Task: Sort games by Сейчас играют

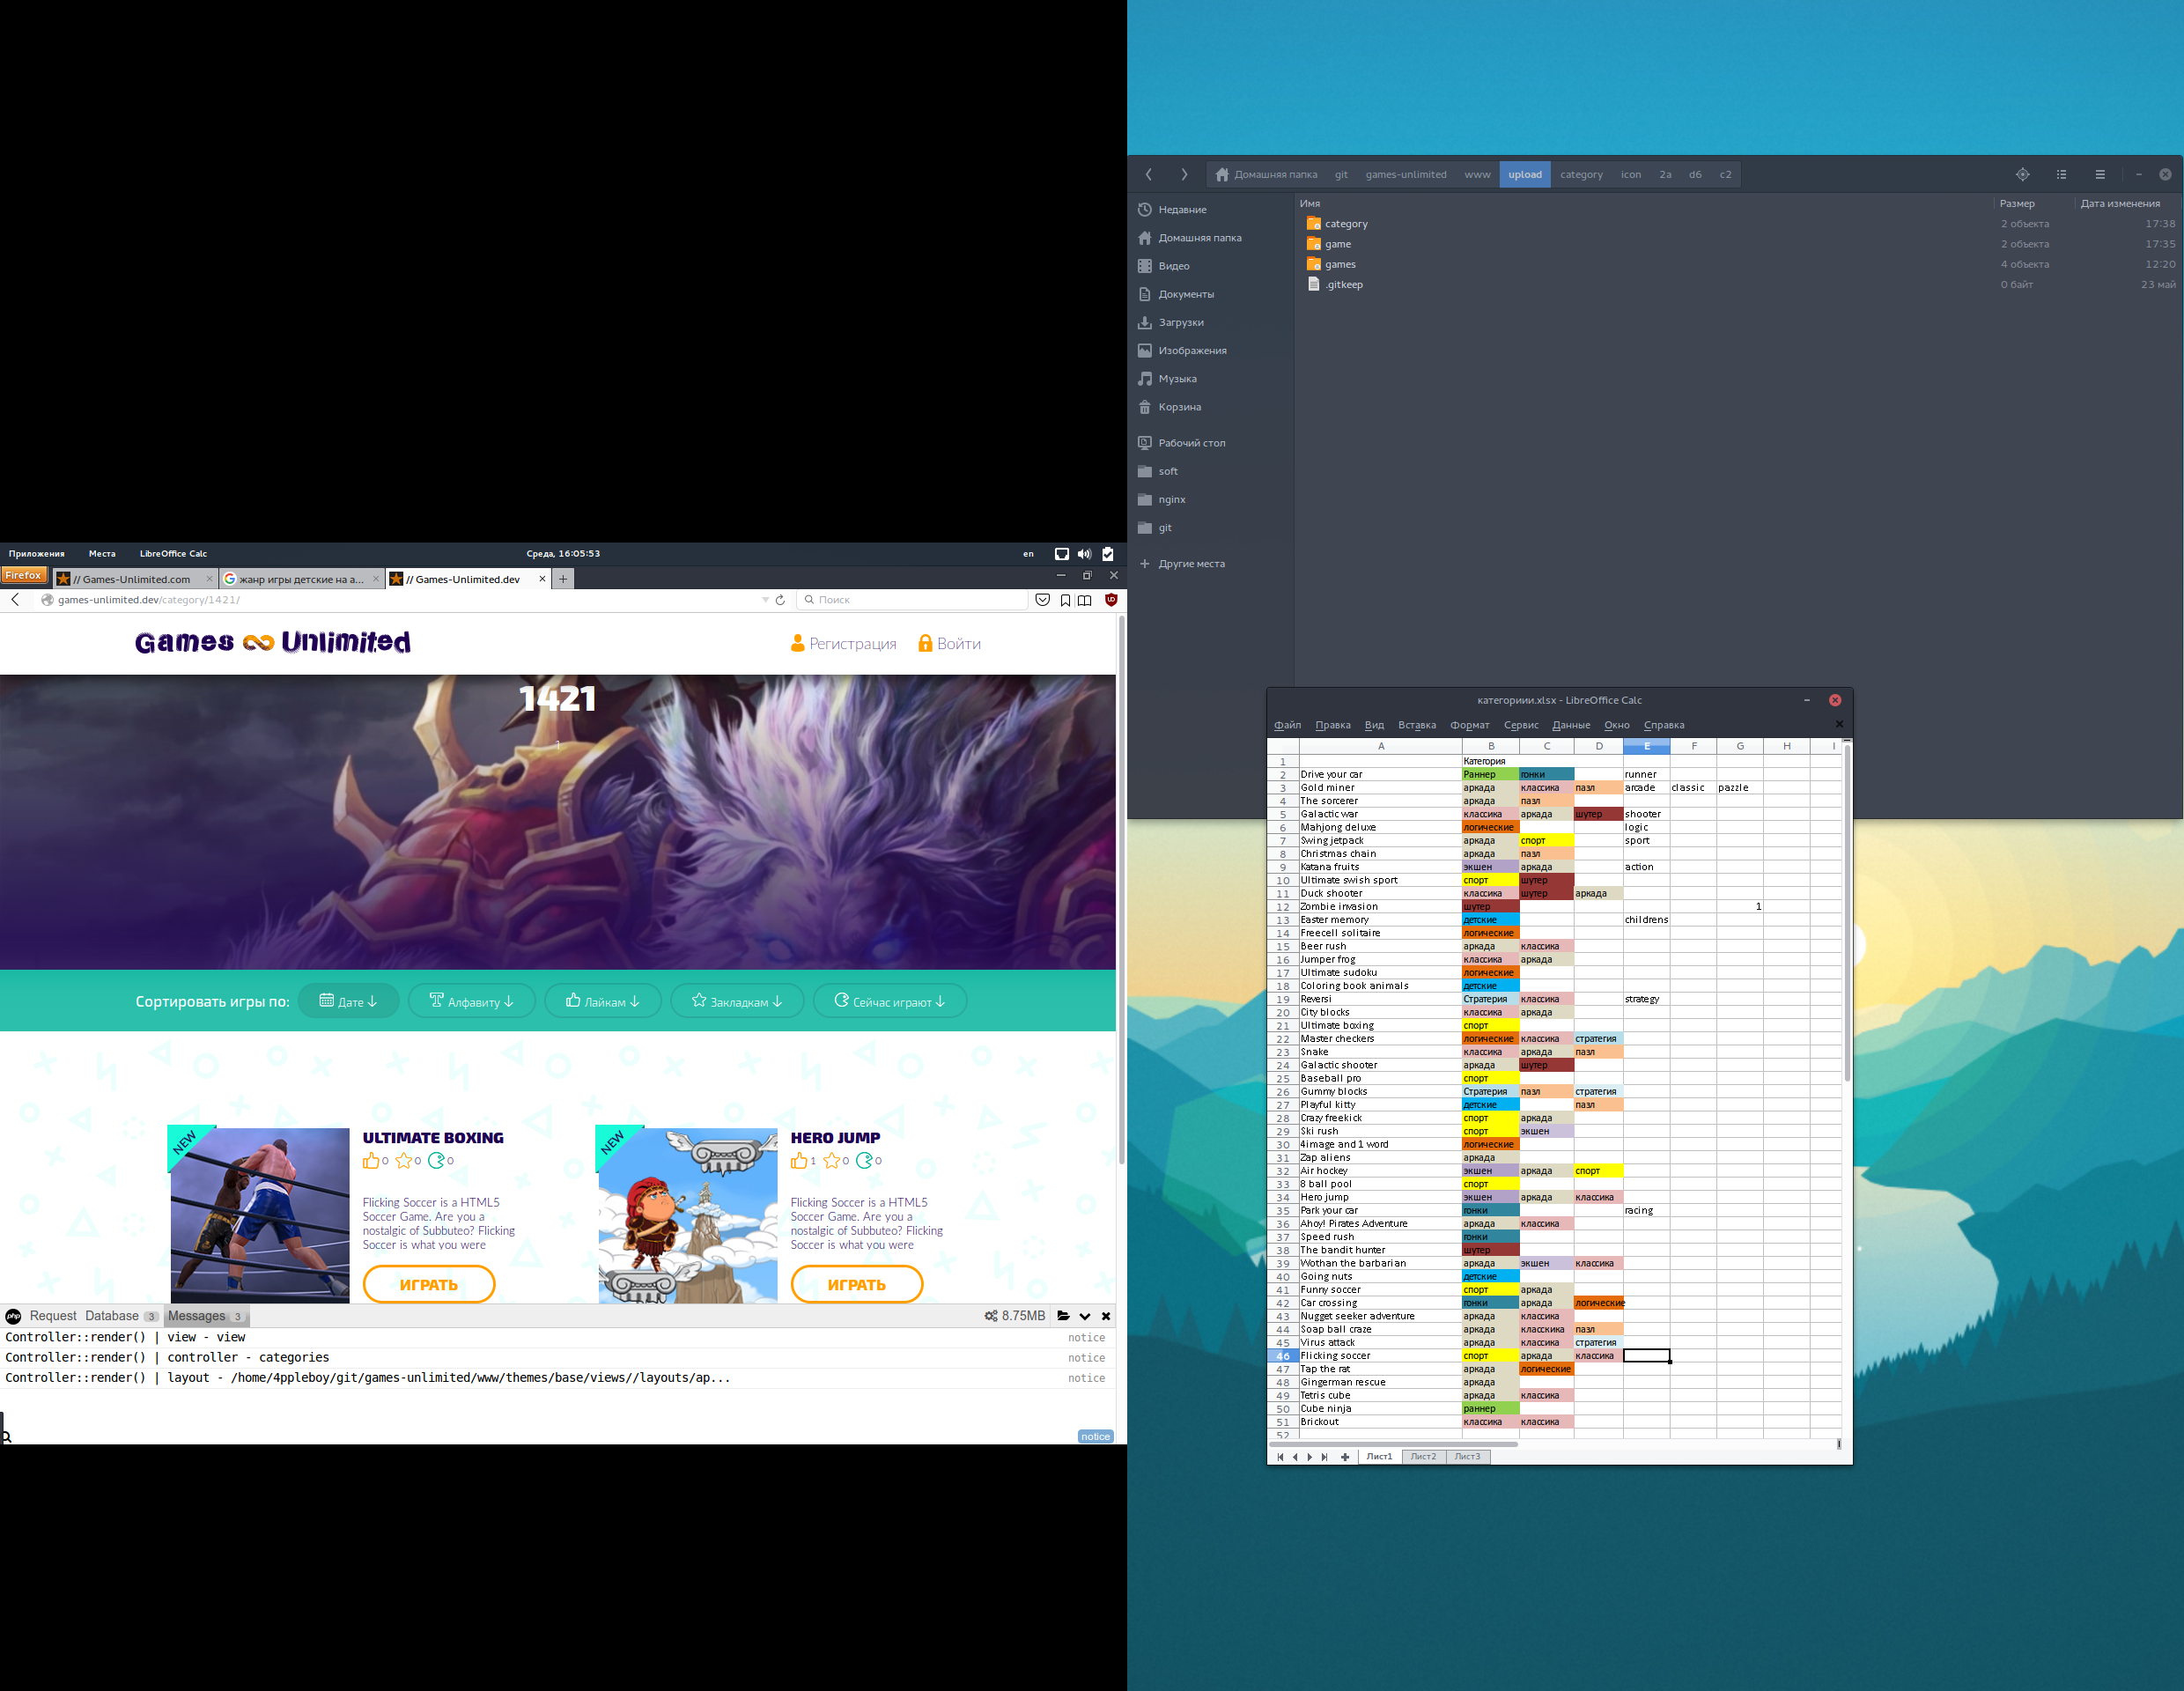Action: pos(890,1001)
